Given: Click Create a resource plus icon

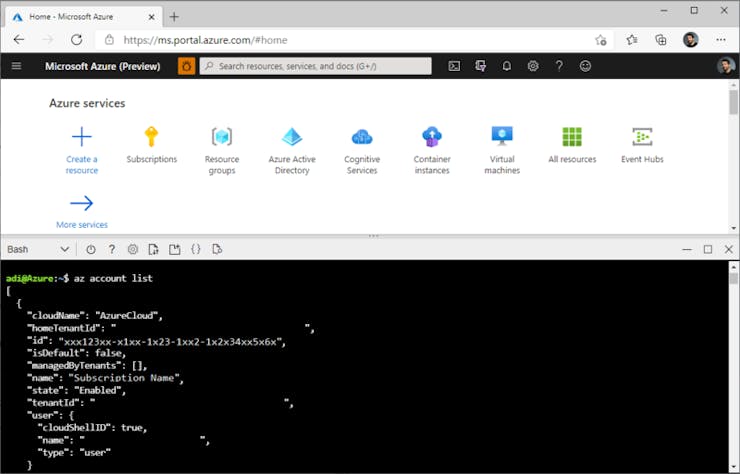Looking at the screenshot, I should pyautogui.click(x=82, y=137).
